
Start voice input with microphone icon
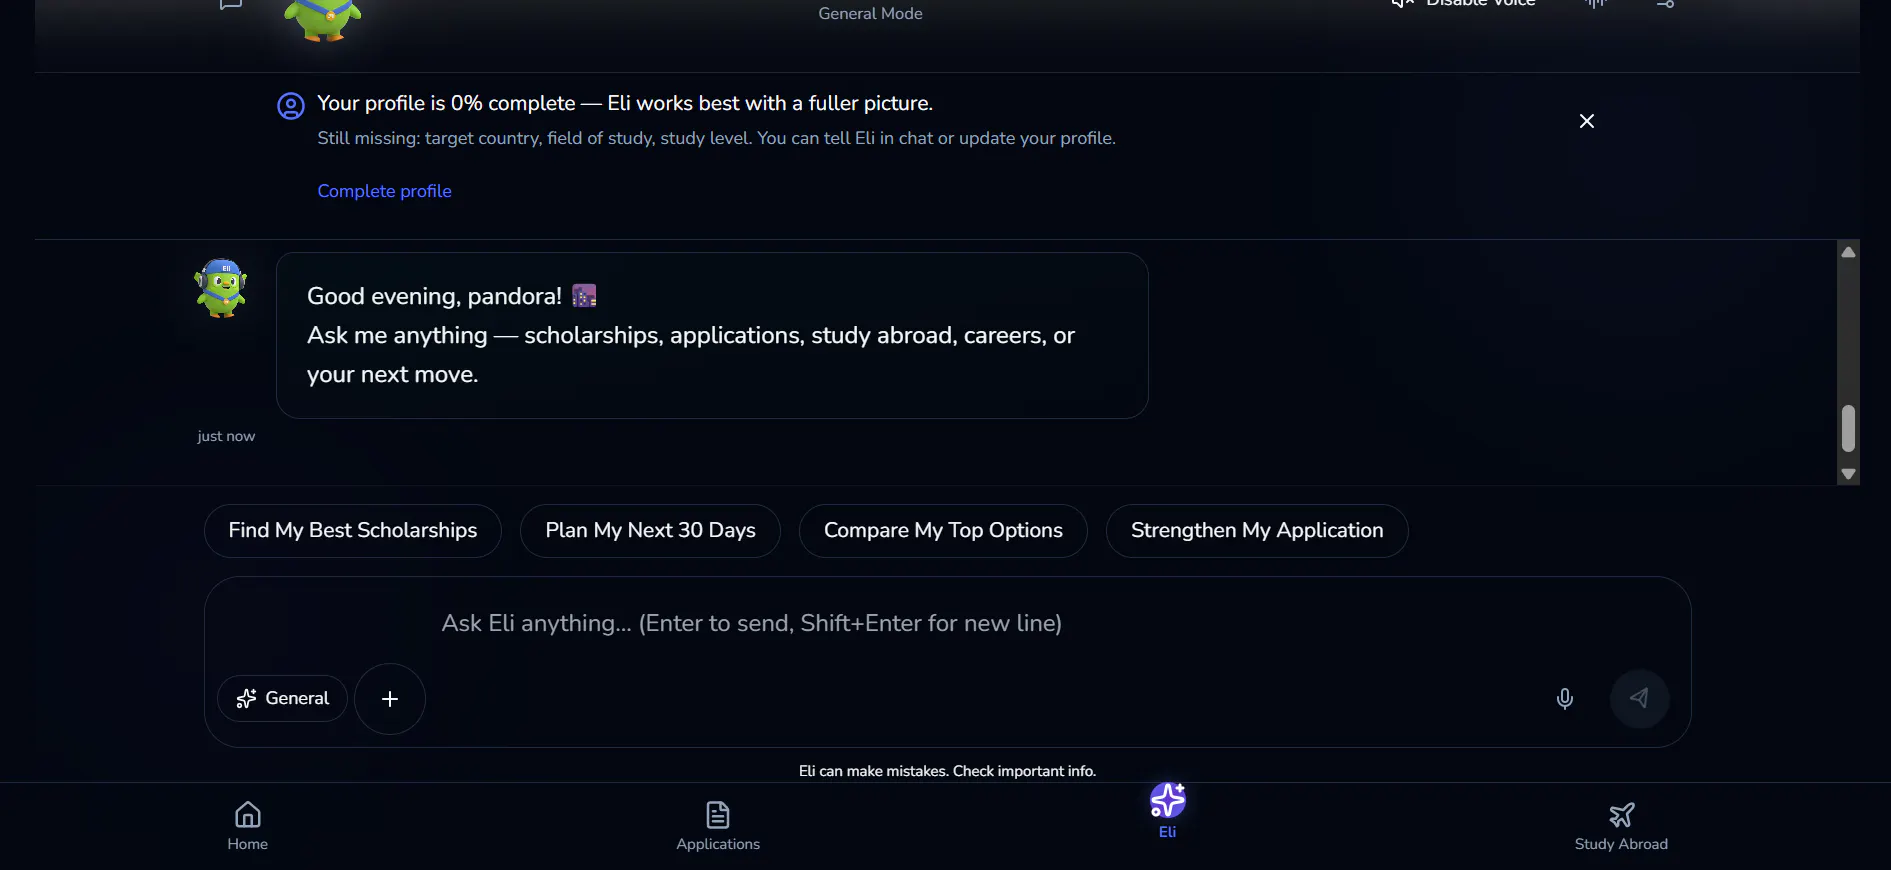pos(1565,698)
